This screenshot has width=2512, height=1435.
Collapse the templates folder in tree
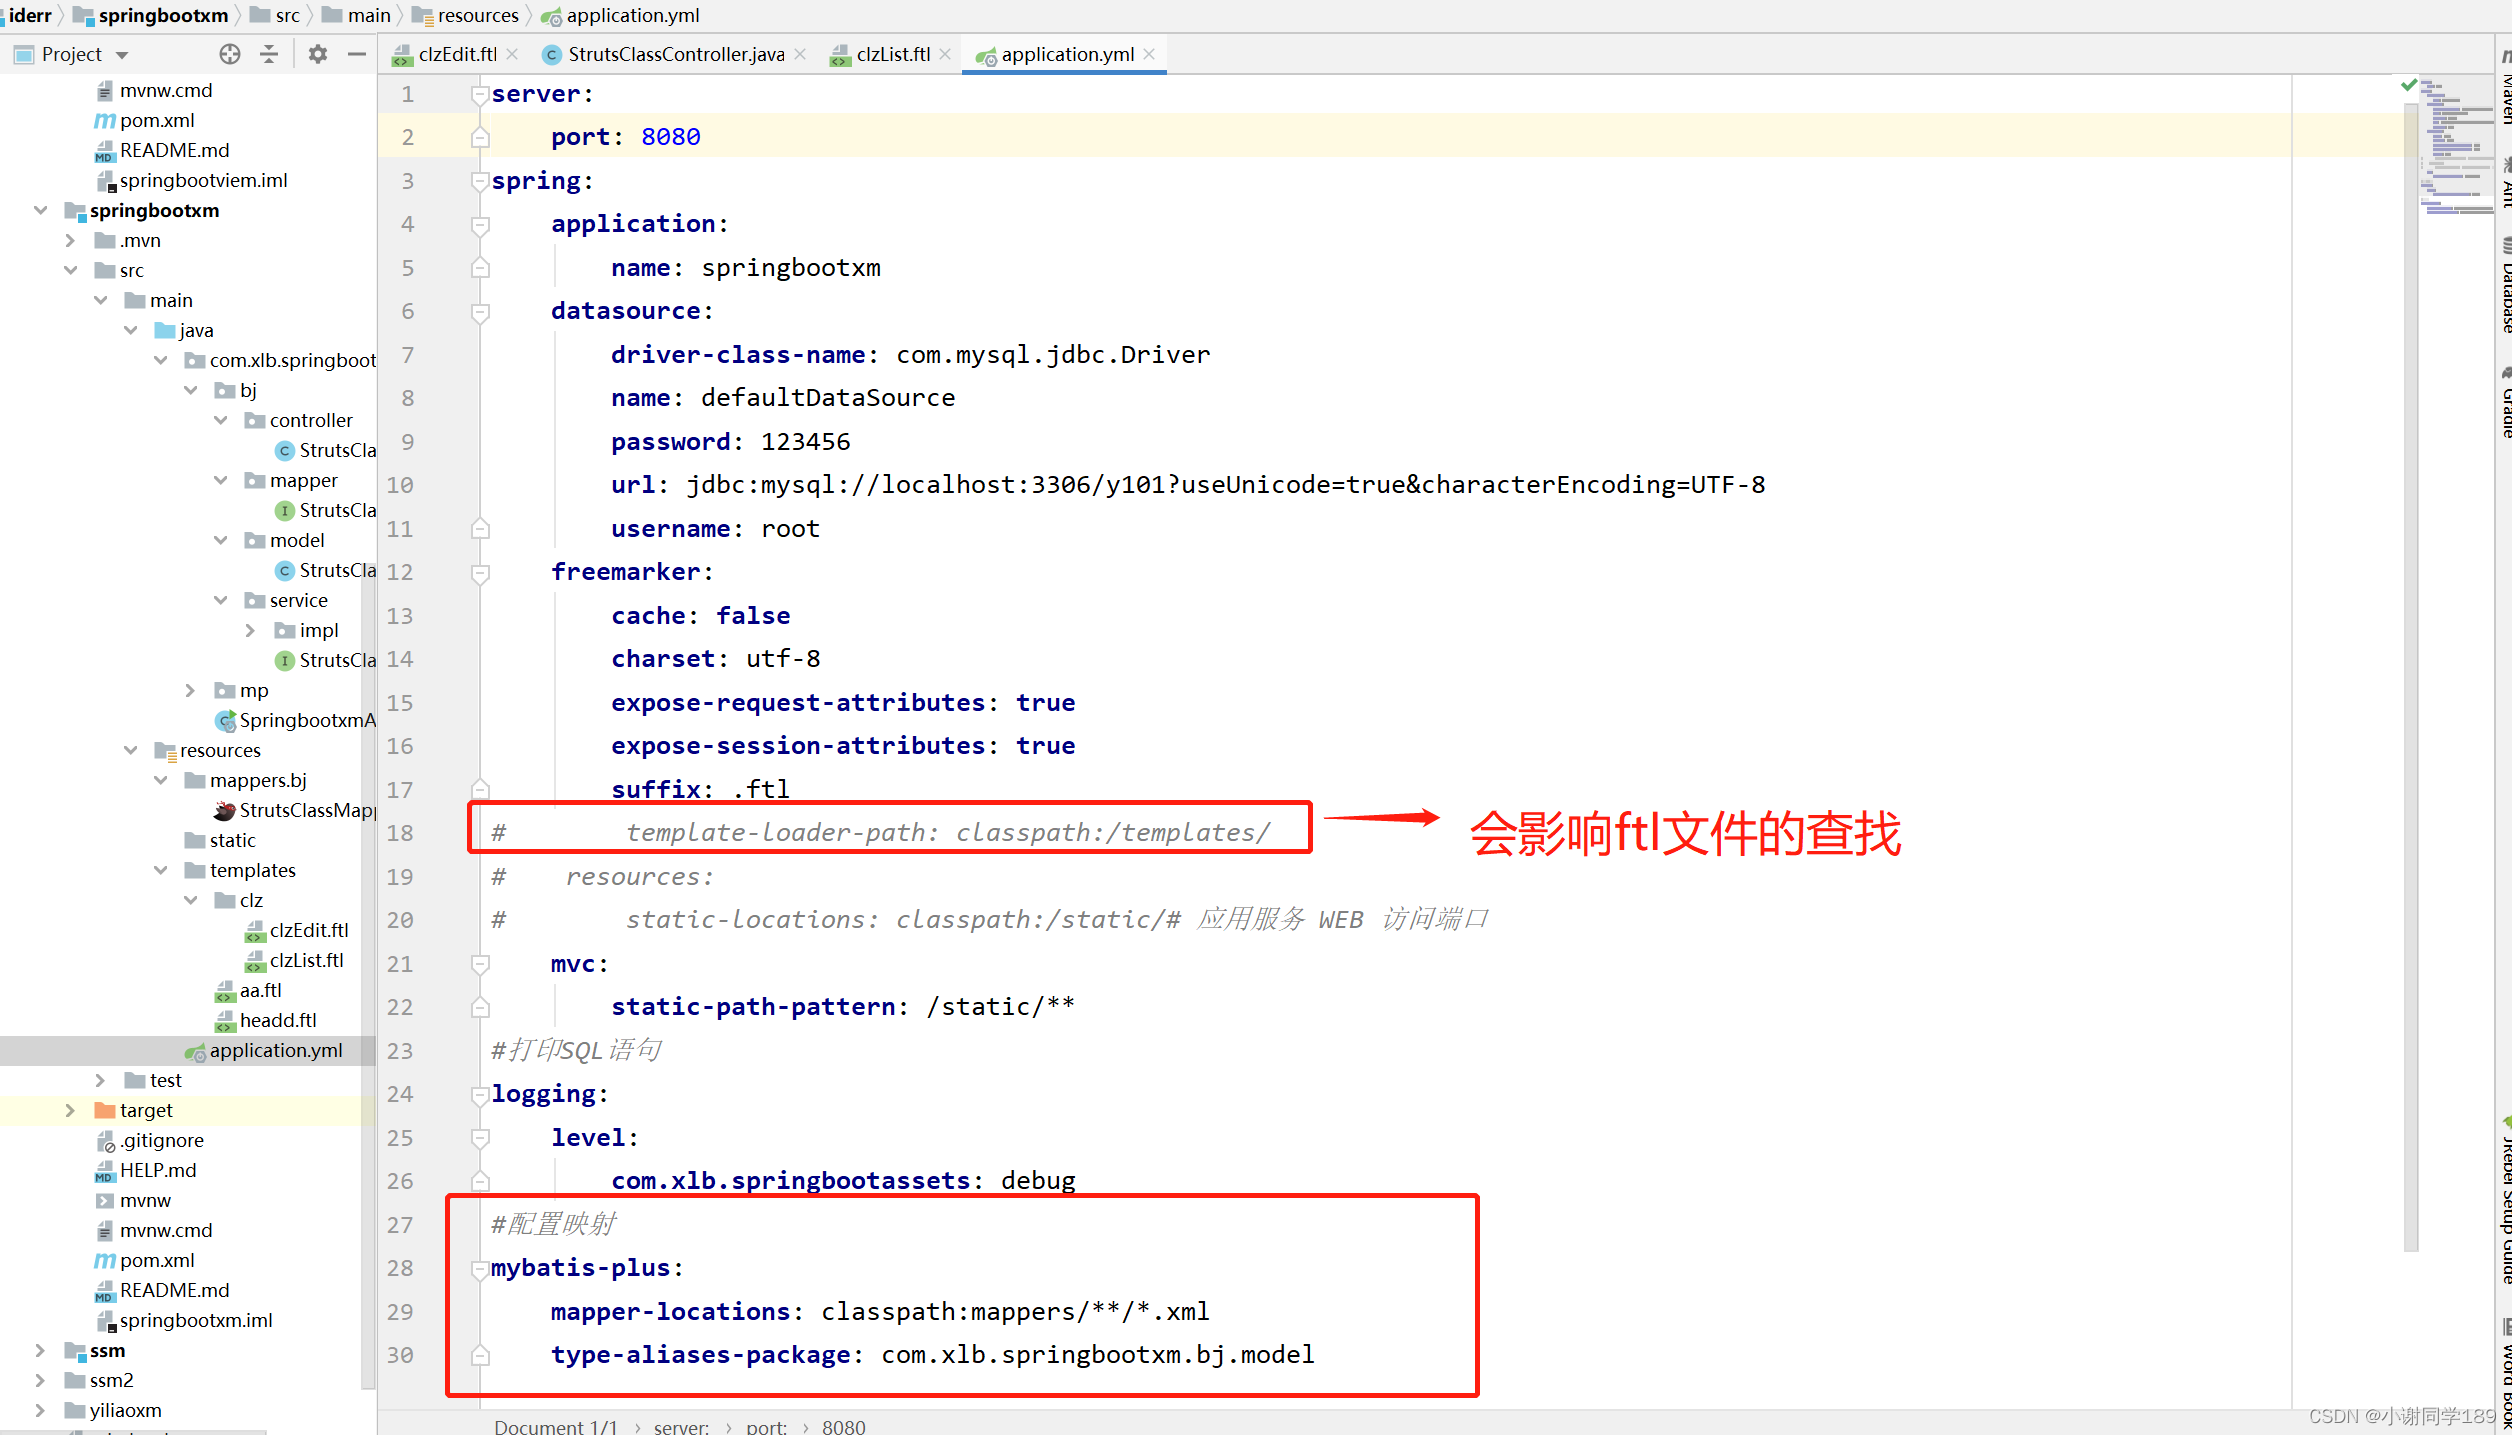click(x=160, y=870)
